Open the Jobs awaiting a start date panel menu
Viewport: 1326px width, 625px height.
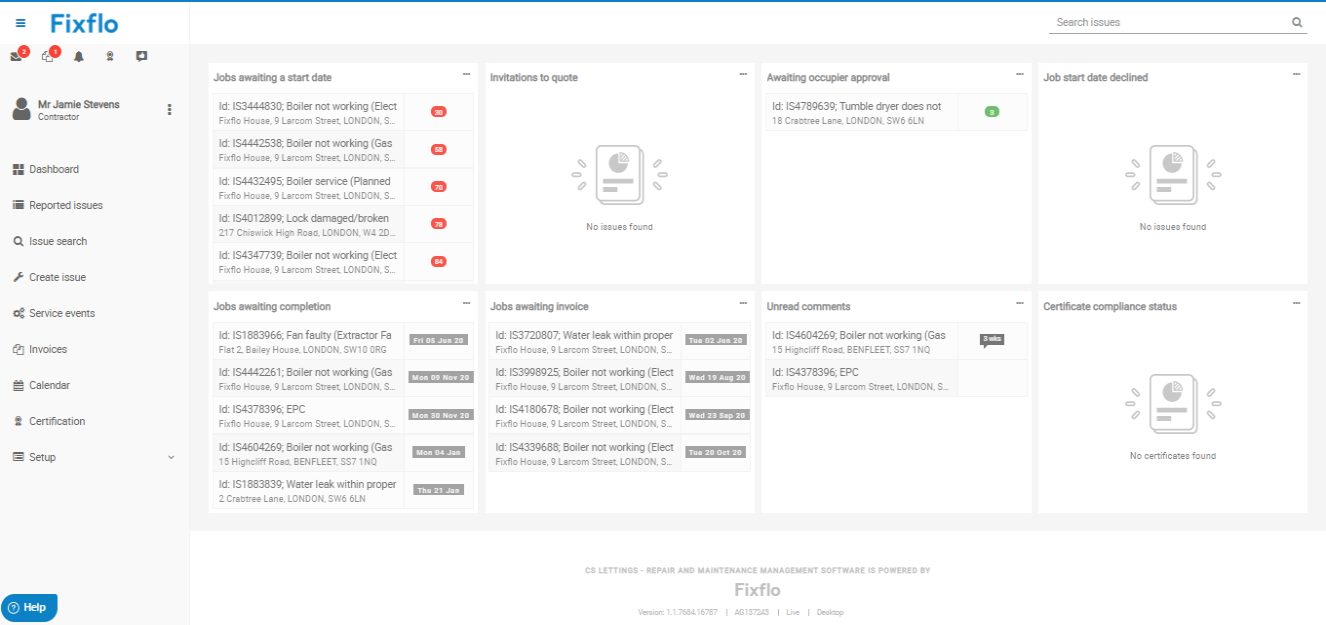pyautogui.click(x=466, y=74)
